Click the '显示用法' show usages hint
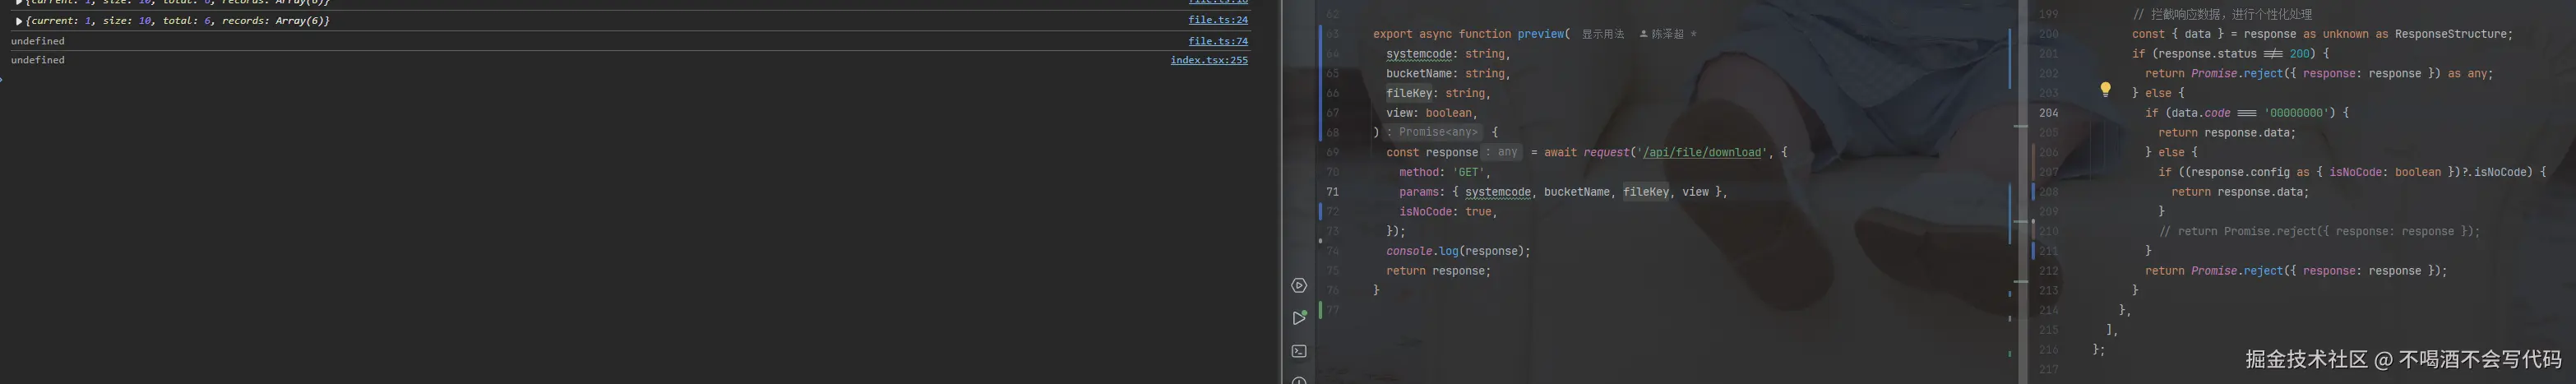The image size is (2576, 384). [1603, 34]
